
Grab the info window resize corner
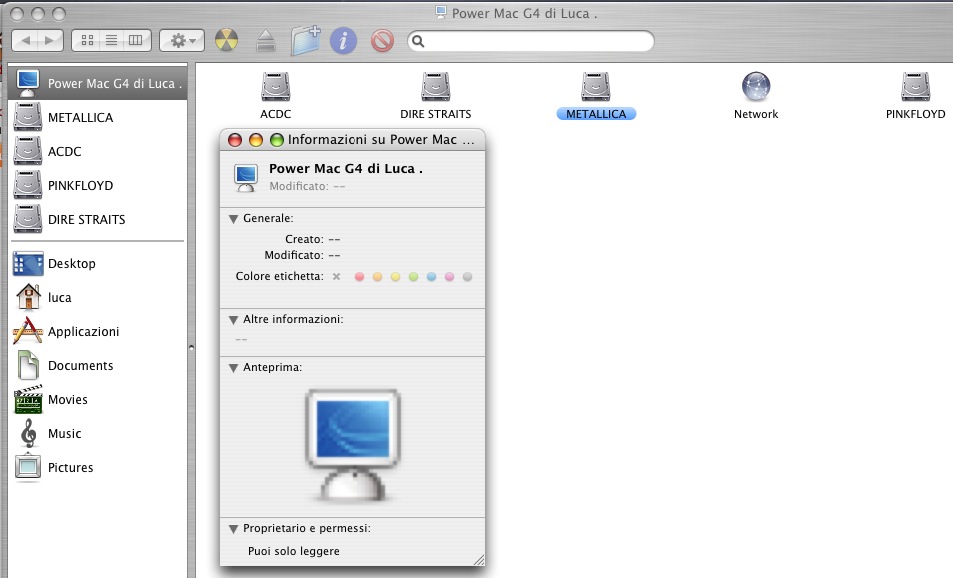coord(479,560)
